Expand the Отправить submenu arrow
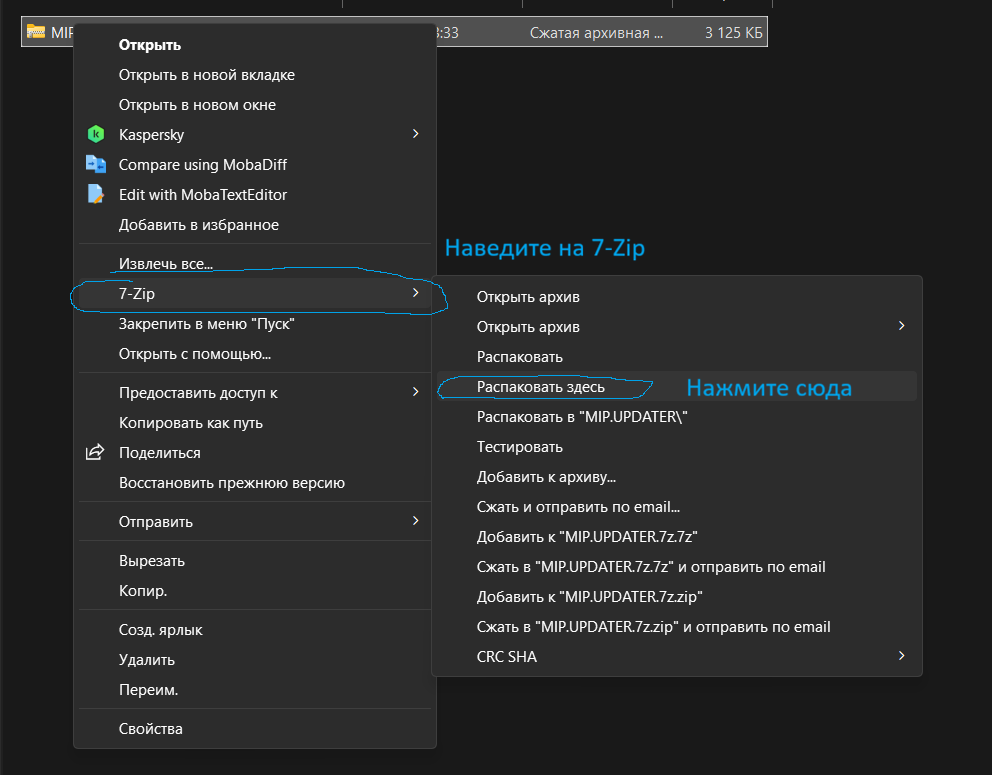 [x=416, y=521]
